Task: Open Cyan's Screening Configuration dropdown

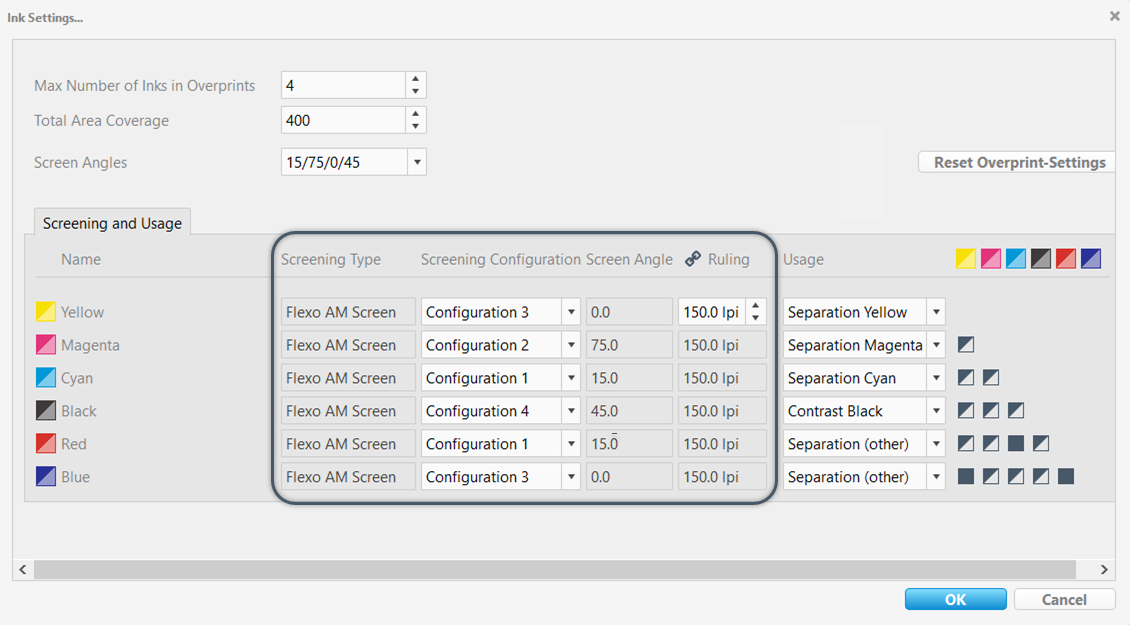Action: tap(571, 378)
